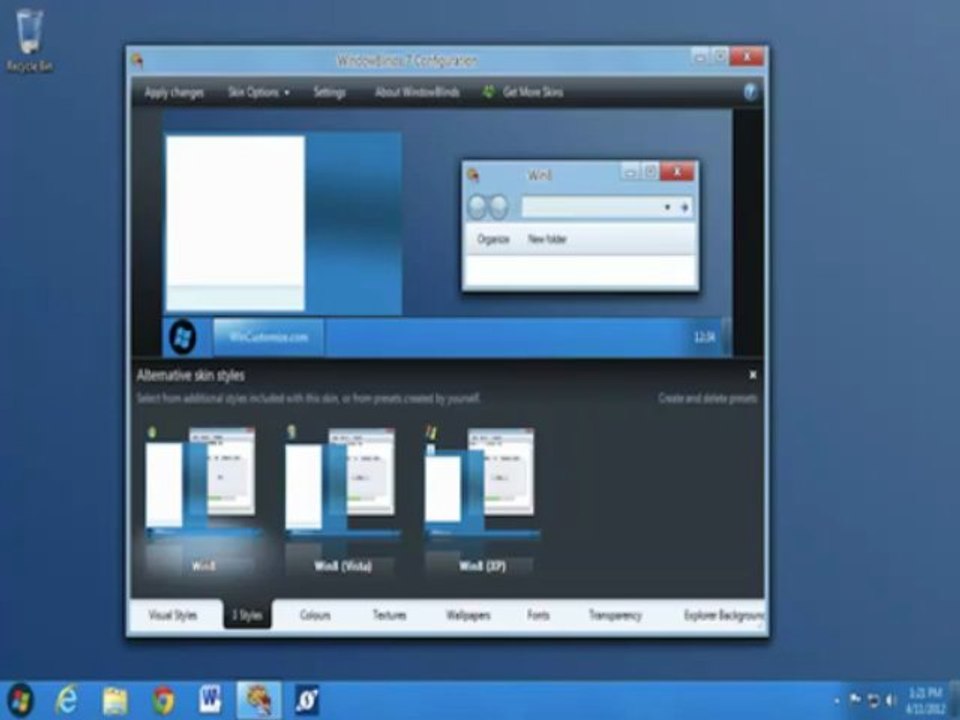Open the Settings menu item
Image resolution: width=960 pixels, height=720 pixels.
point(329,92)
